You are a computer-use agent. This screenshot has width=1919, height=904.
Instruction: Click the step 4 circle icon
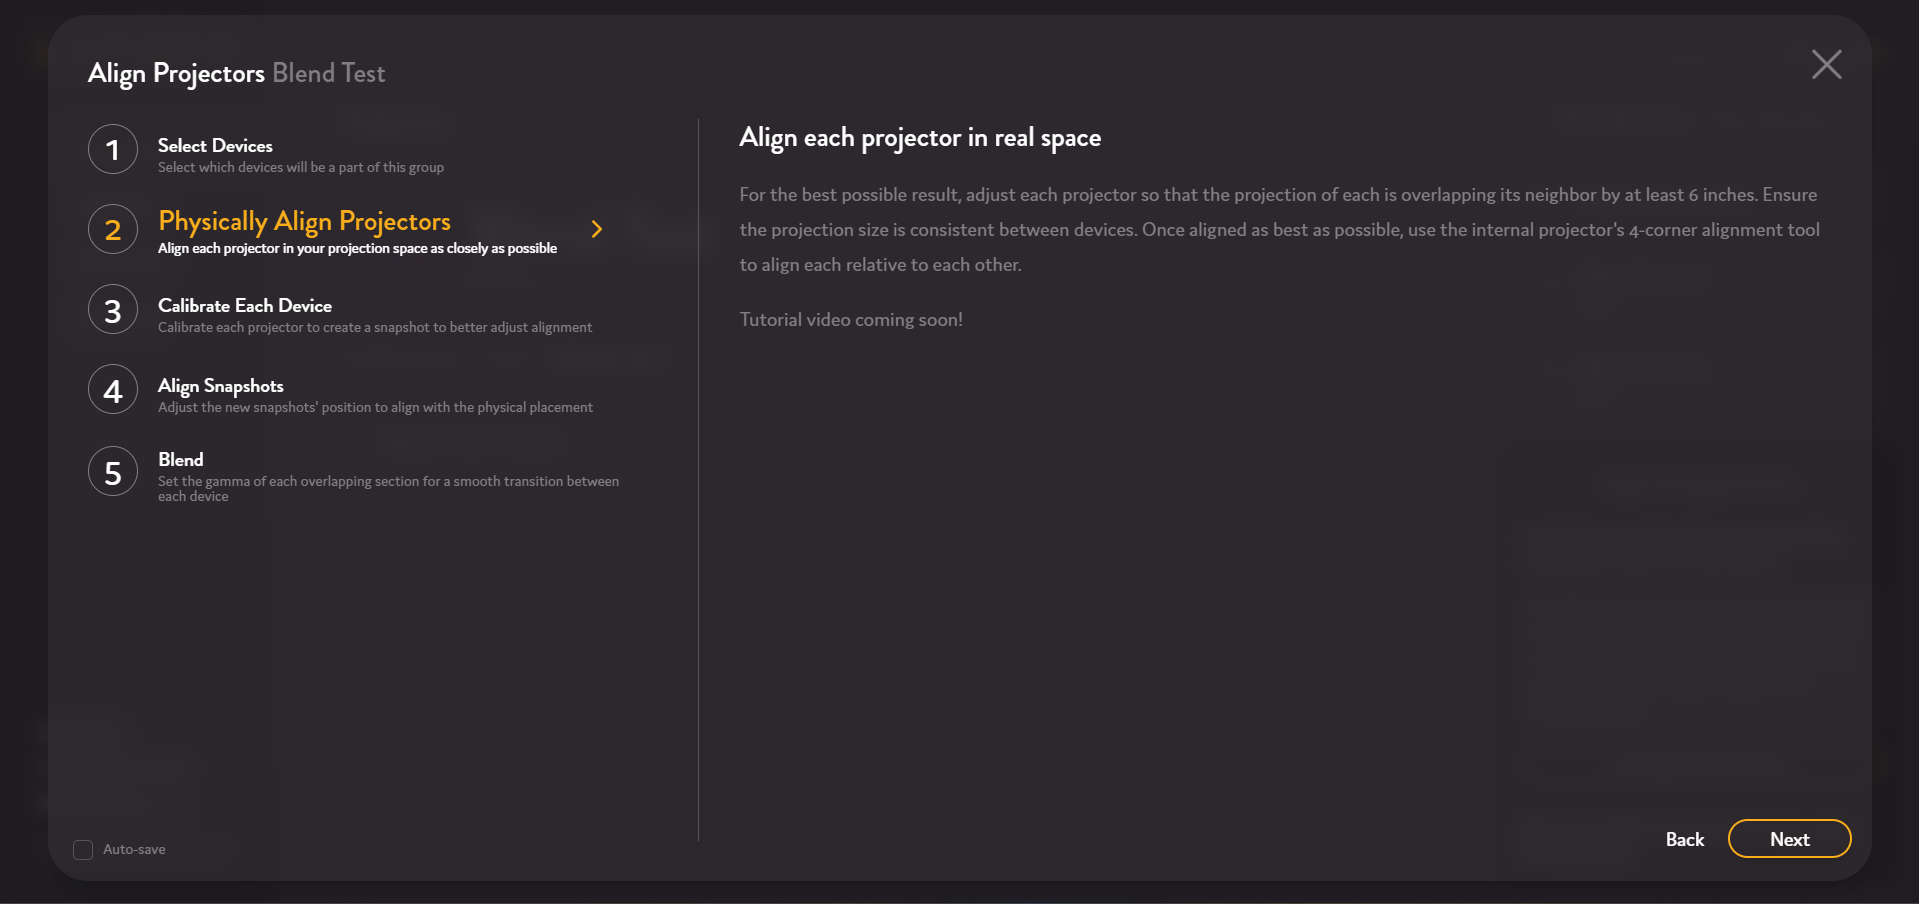click(113, 390)
